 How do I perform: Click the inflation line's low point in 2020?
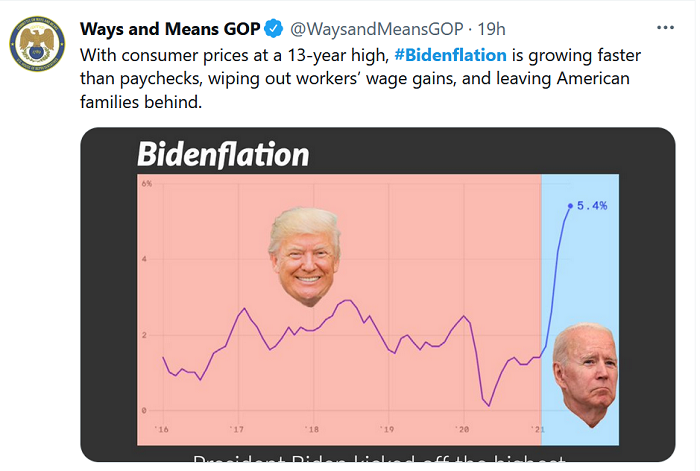489,405
